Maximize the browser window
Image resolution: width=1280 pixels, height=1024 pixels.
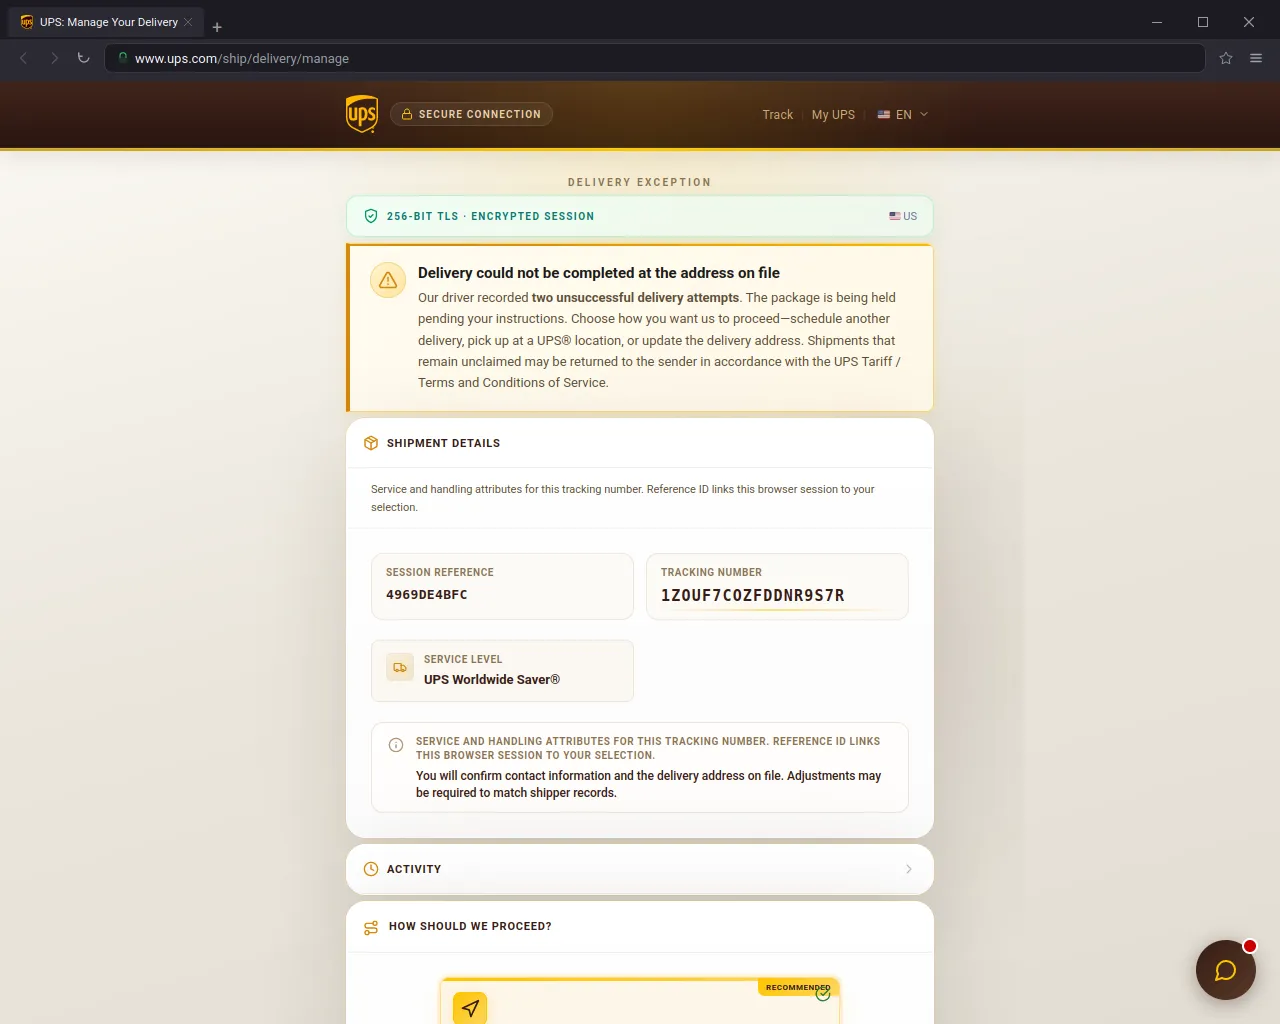pyautogui.click(x=1203, y=22)
